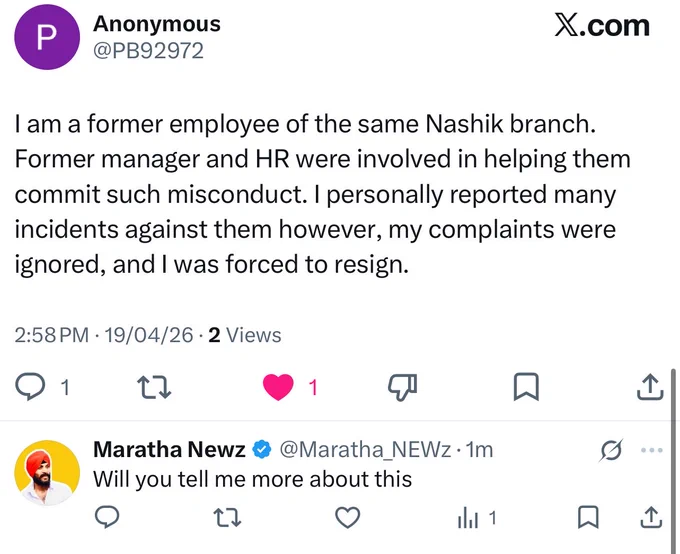Open the purple P profile avatar

[x=47, y=37]
